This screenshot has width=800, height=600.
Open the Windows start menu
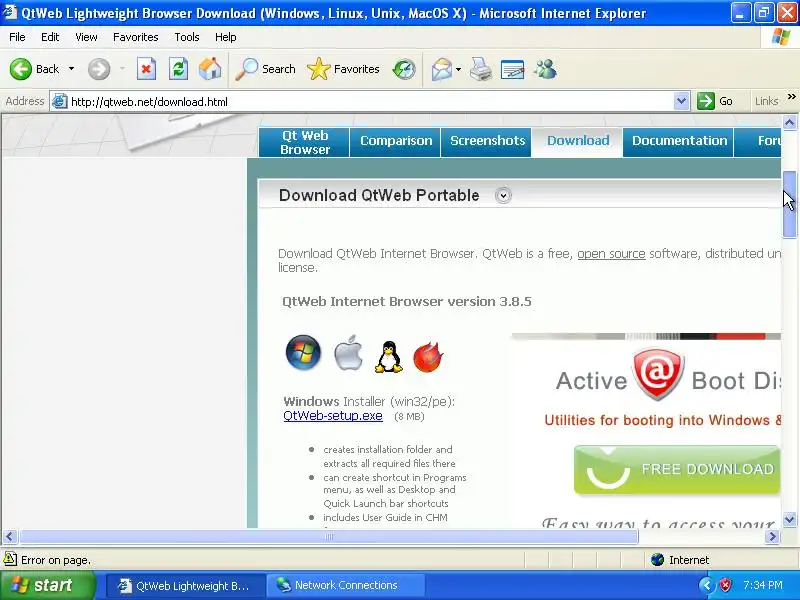pyautogui.click(x=48, y=585)
